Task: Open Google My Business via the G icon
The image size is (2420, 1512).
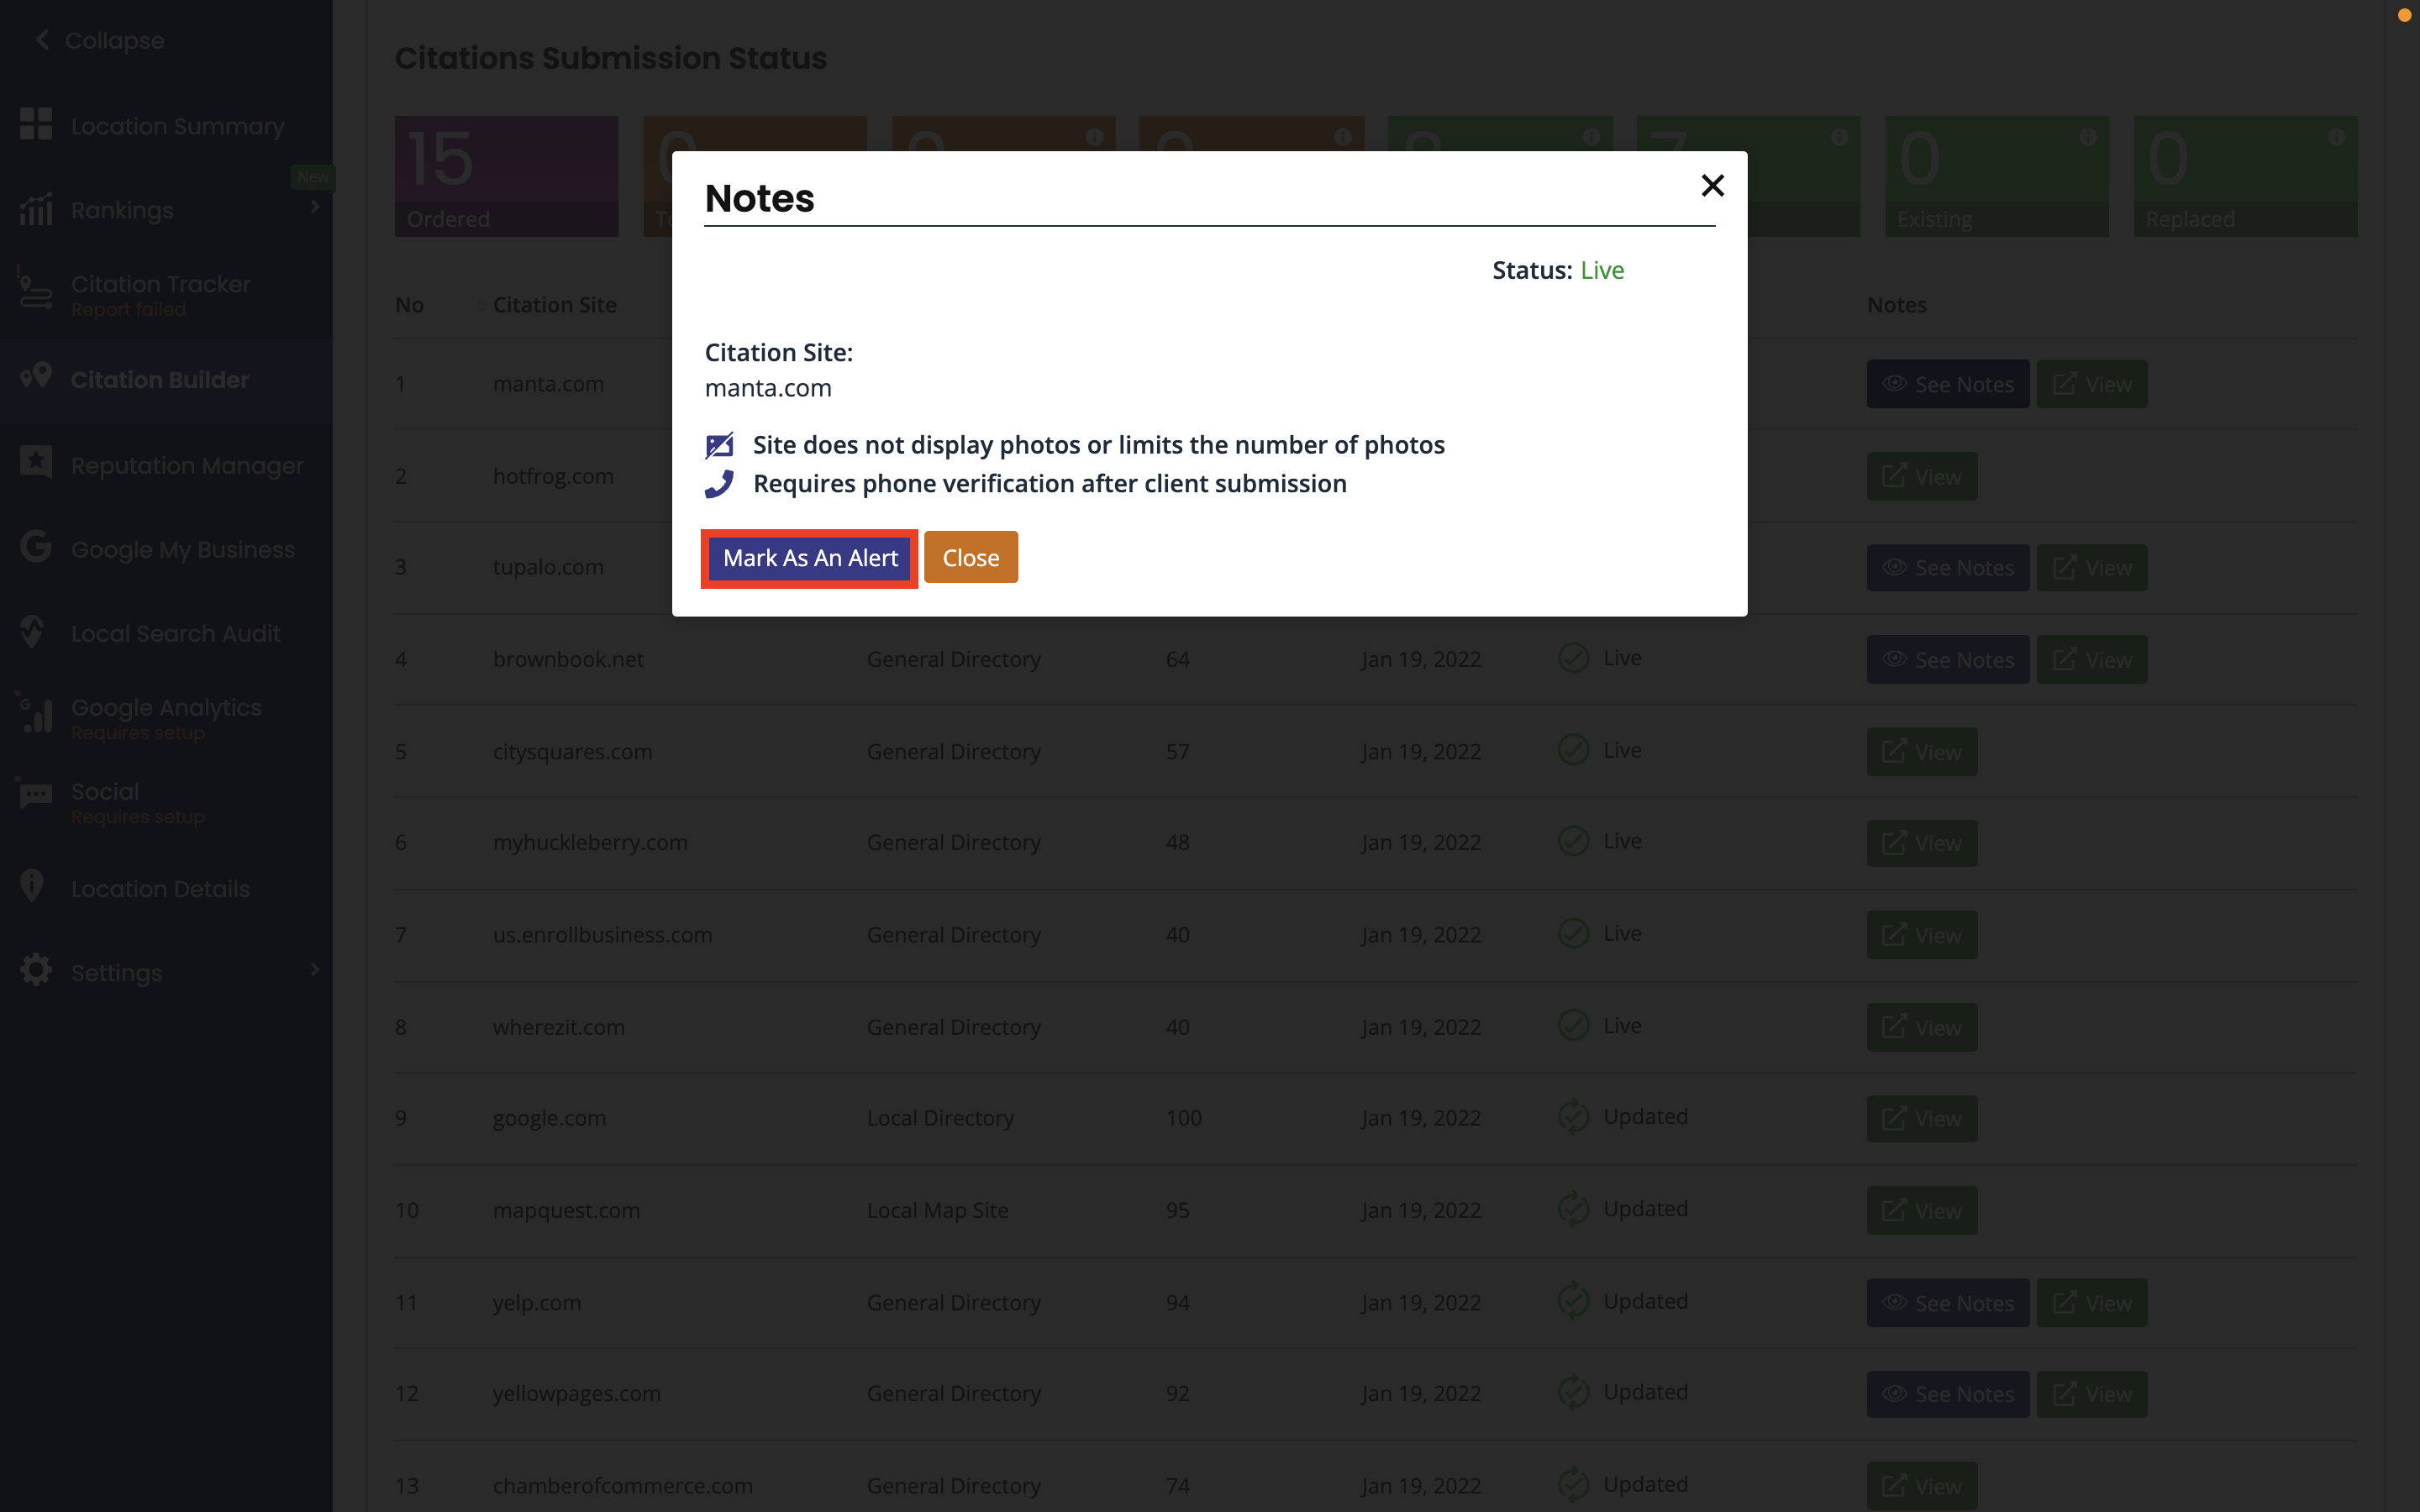Action: (x=35, y=548)
